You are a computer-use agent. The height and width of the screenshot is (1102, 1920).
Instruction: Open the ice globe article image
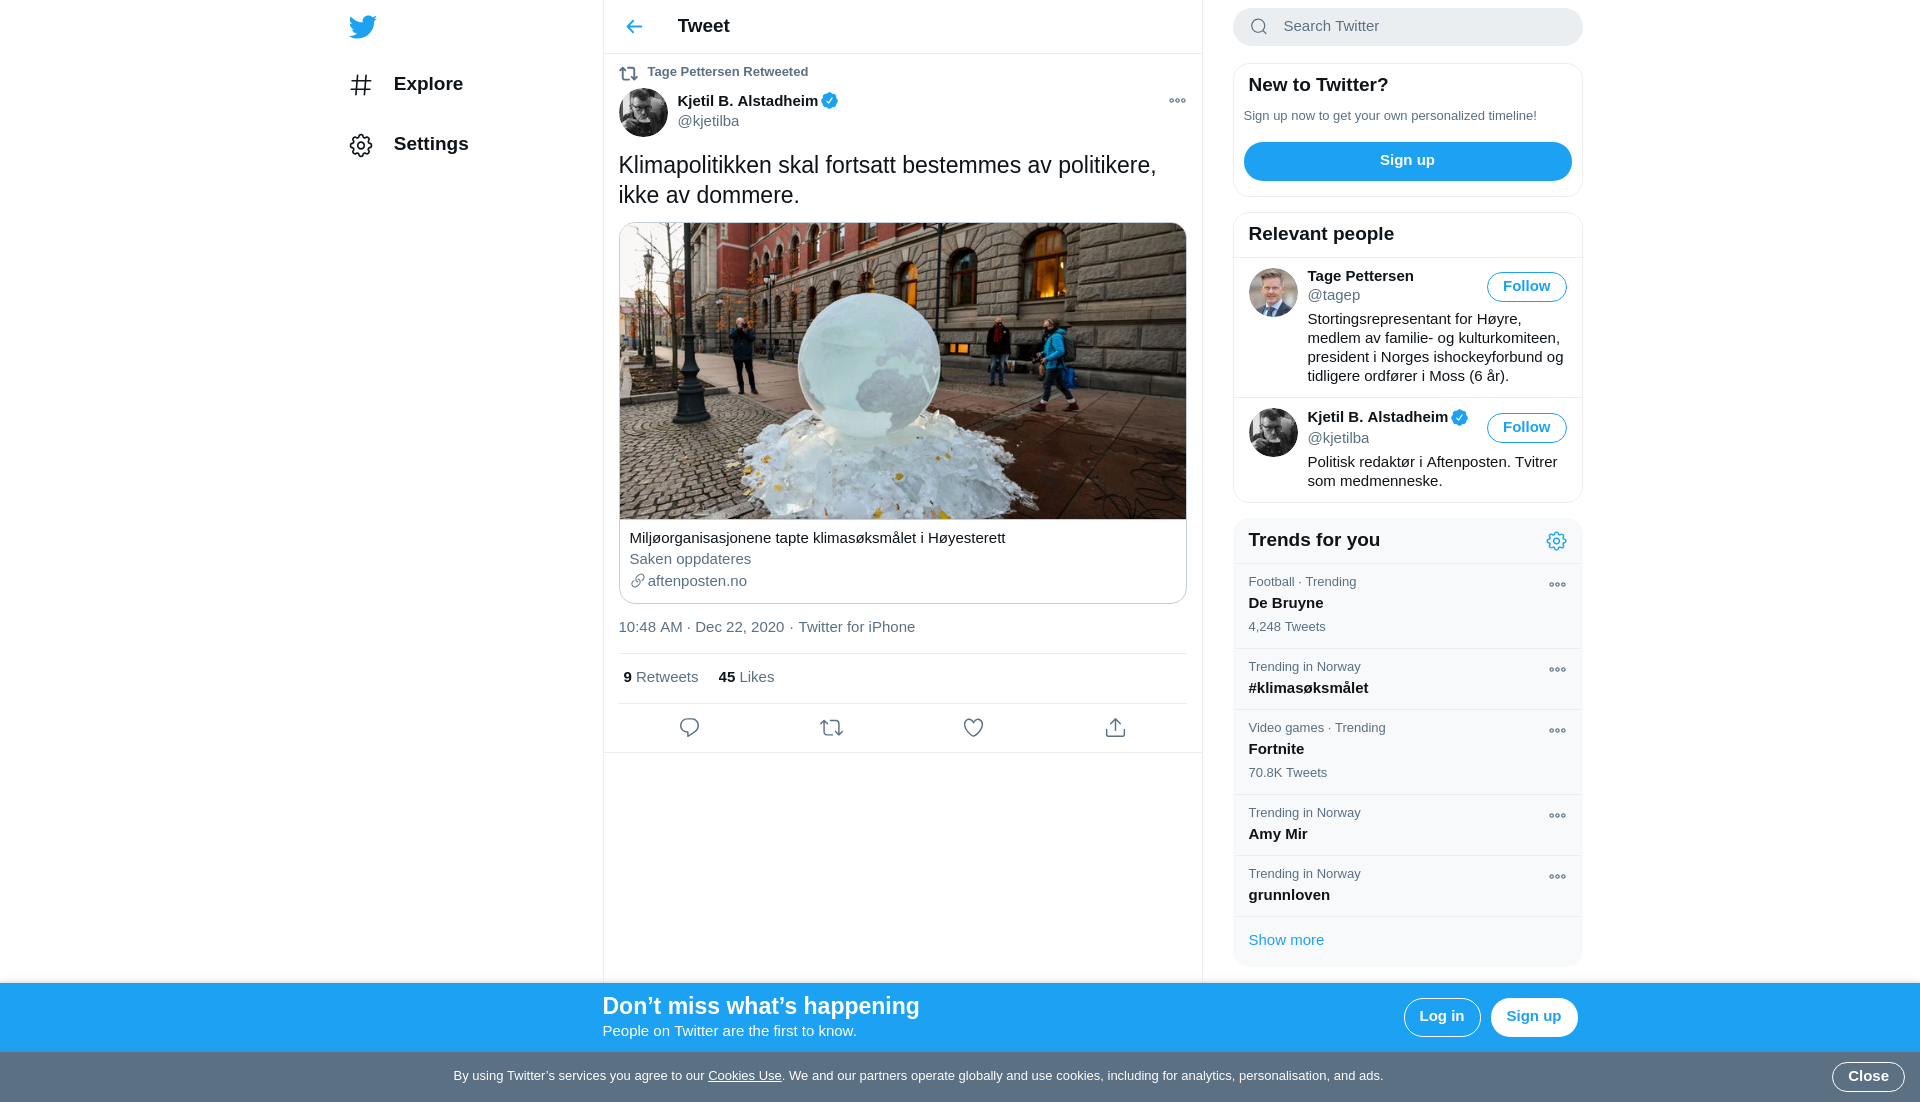point(902,371)
